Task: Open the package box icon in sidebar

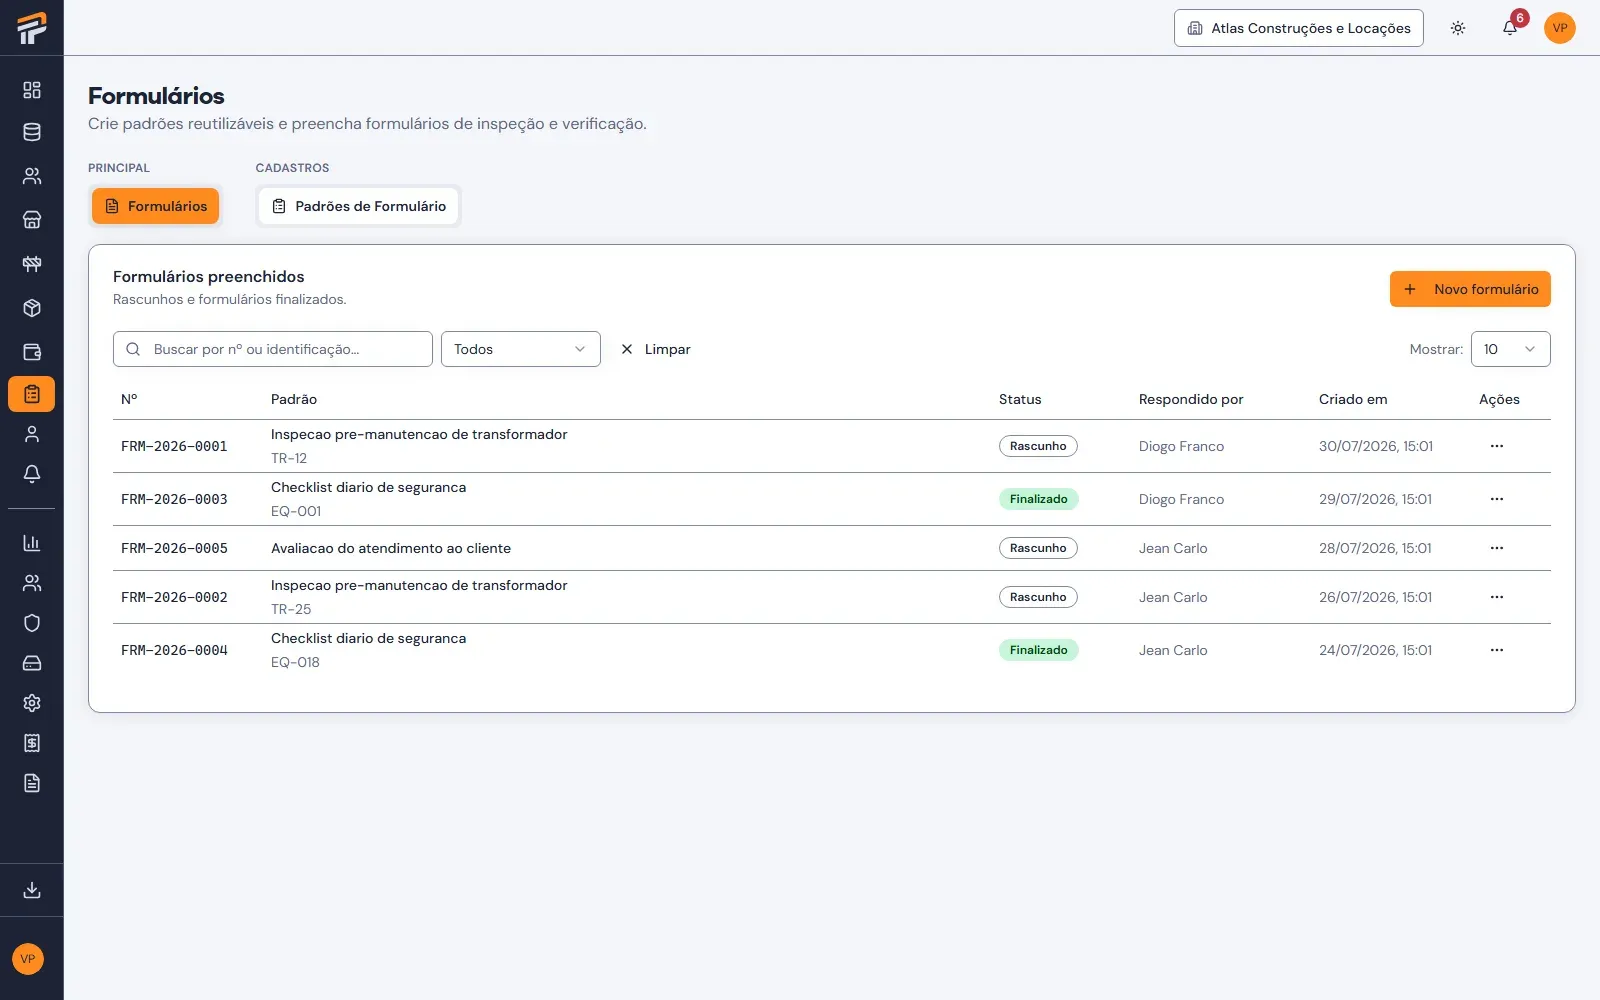Action: [32, 308]
